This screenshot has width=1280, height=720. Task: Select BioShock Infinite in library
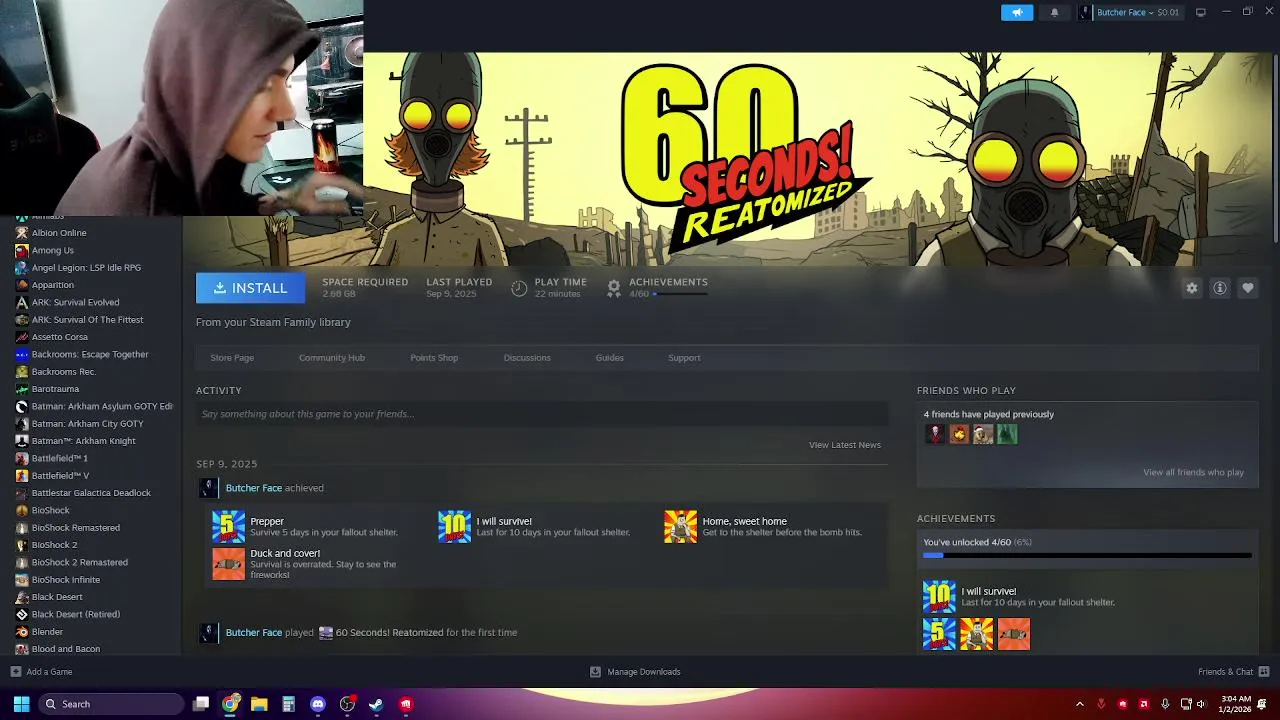tap(65, 580)
